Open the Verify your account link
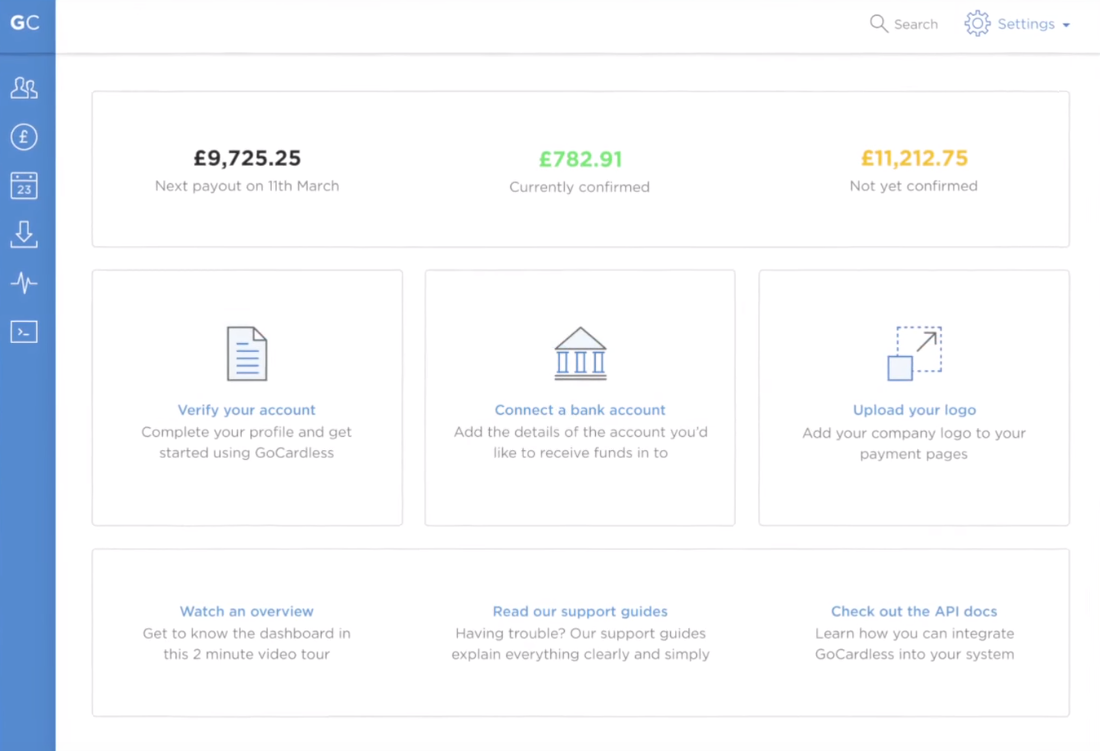 [x=246, y=409]
